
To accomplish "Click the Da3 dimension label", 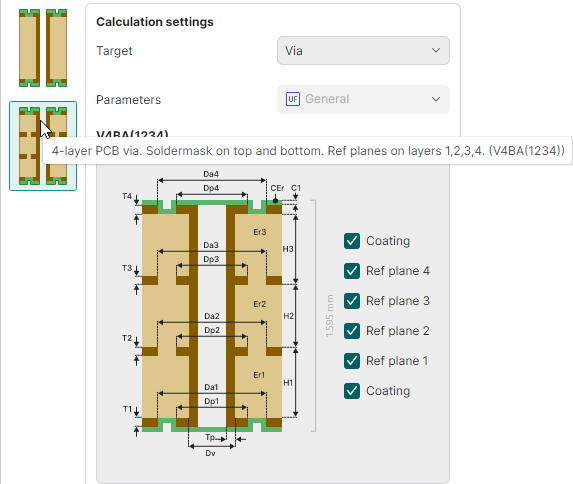I will [x=211, y=245].
